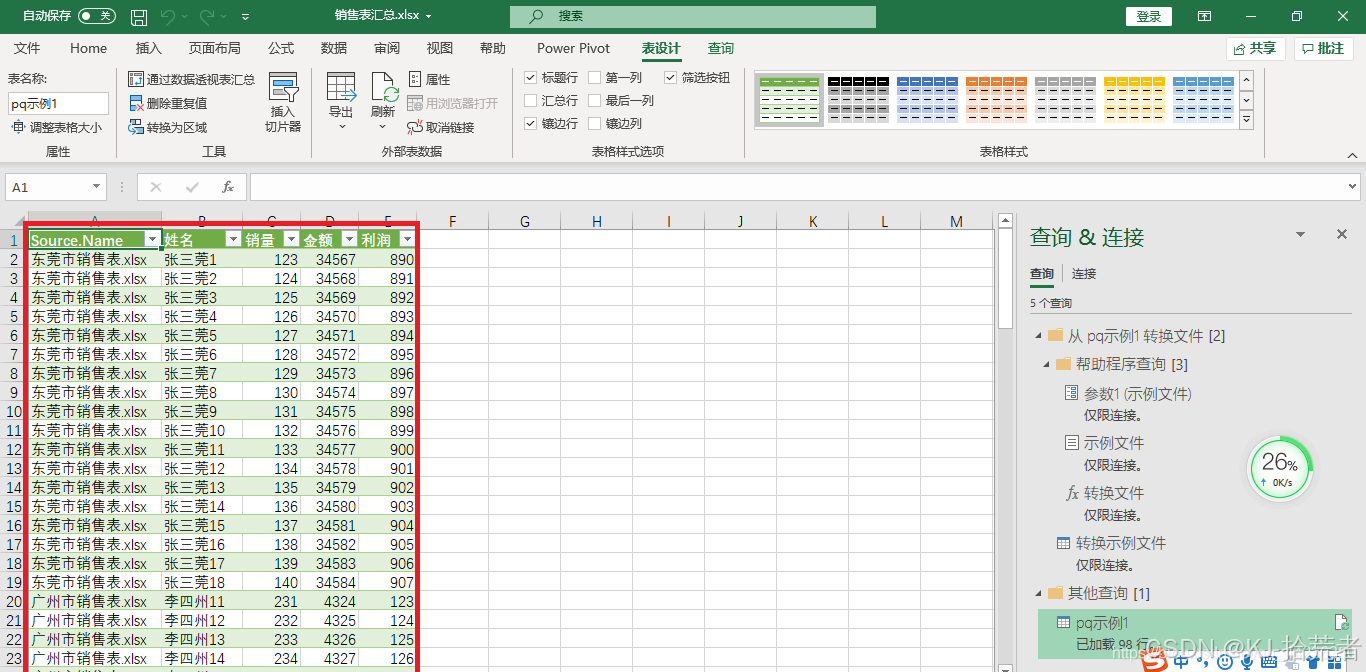Close the Queries & Connections pane
The width and height of the screenshot is (1366, 672).
coord(1342,234)
